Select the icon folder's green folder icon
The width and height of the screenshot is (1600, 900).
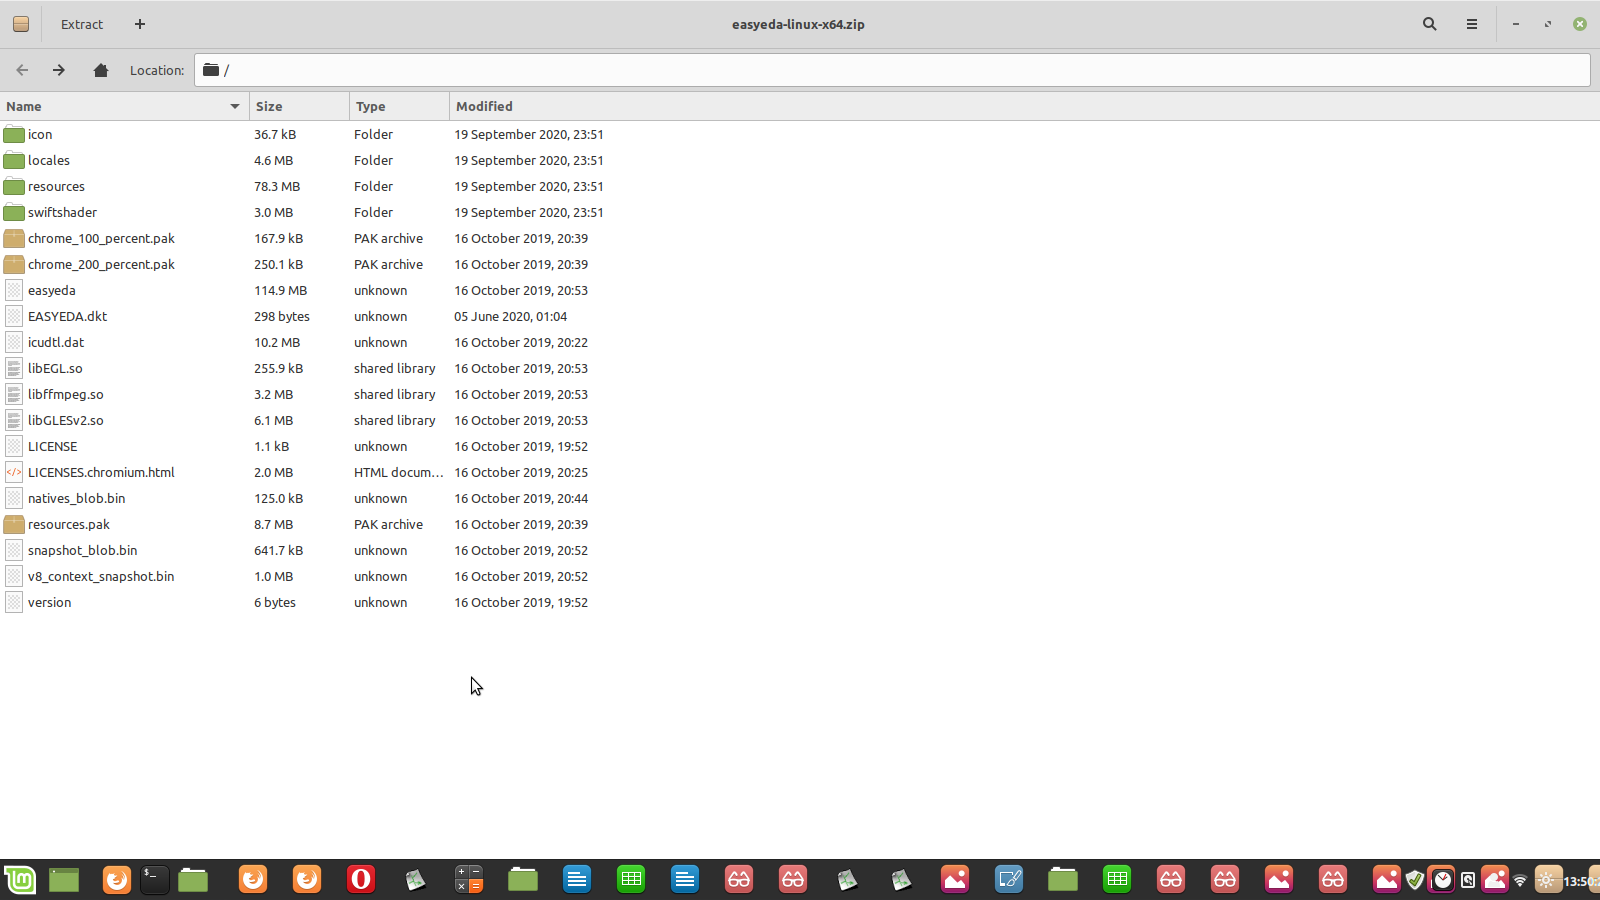(x=14, y=134)
